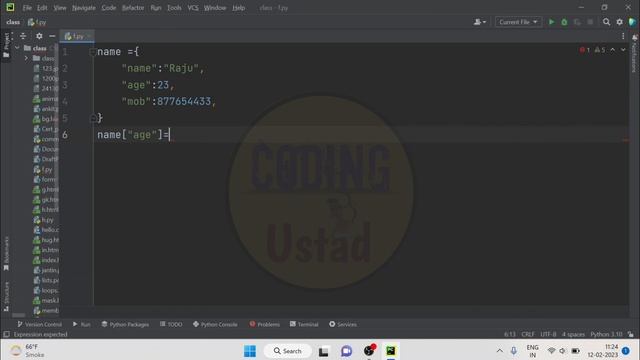The width and height of the screenshot is (640, 360).
Task: Click the Expand/Collapse all icon in Project panel
Action: point(23,36)
